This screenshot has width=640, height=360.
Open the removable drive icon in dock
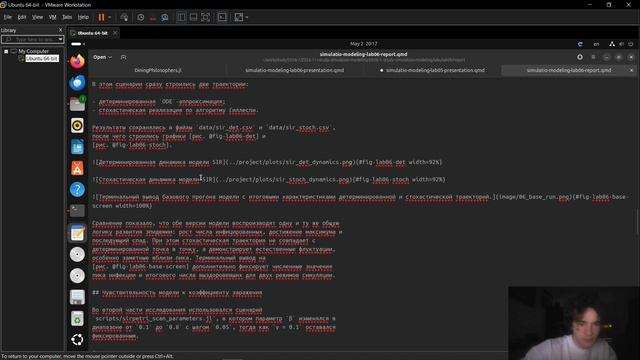pyautogui.click(x=77, y=297)
